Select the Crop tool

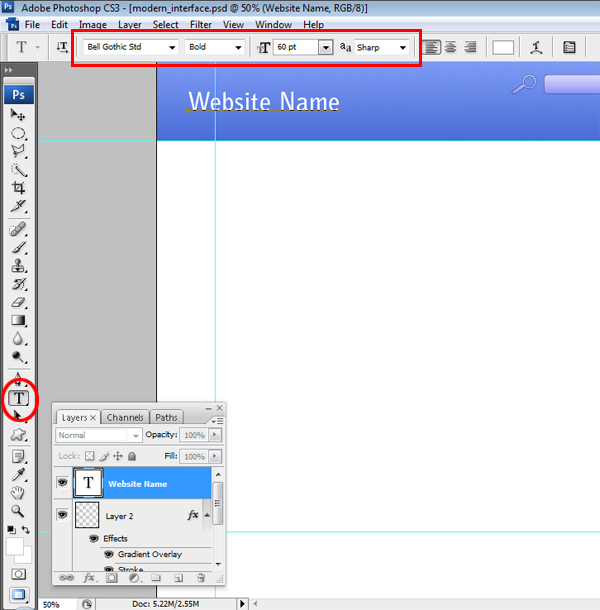18,188
